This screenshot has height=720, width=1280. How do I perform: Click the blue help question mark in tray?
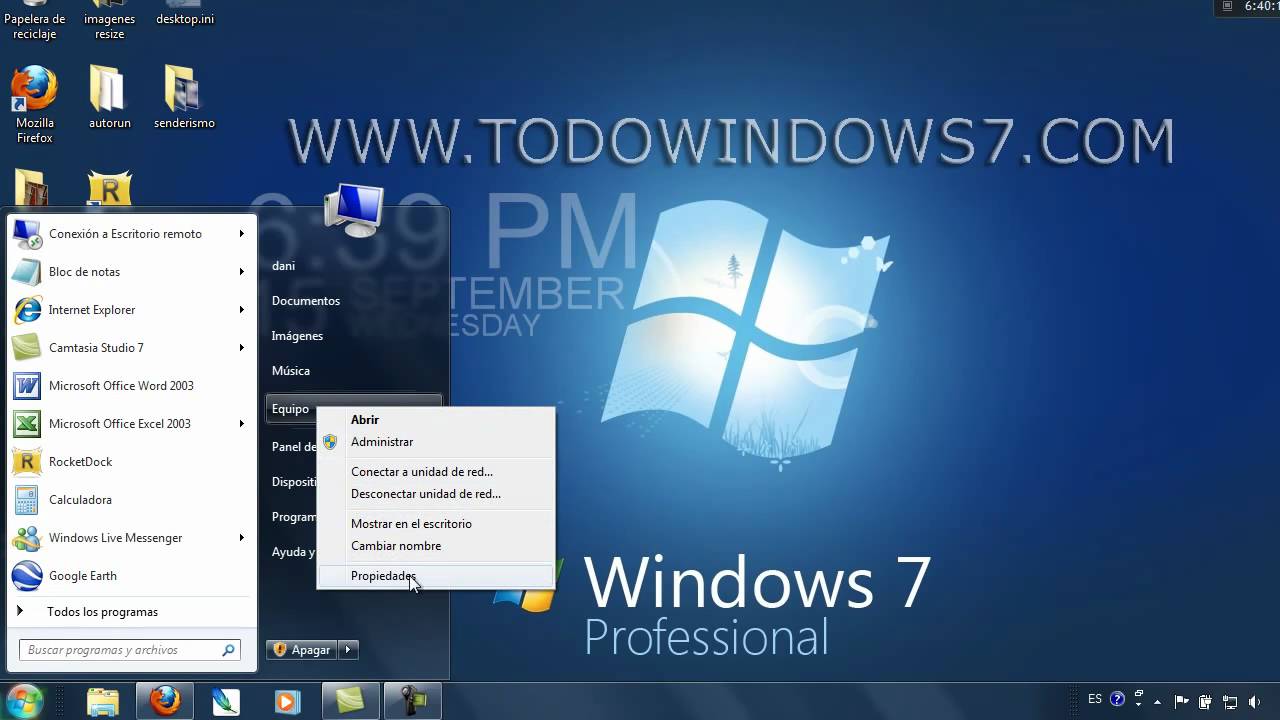pyautogui.click(x=1118, y=700)
